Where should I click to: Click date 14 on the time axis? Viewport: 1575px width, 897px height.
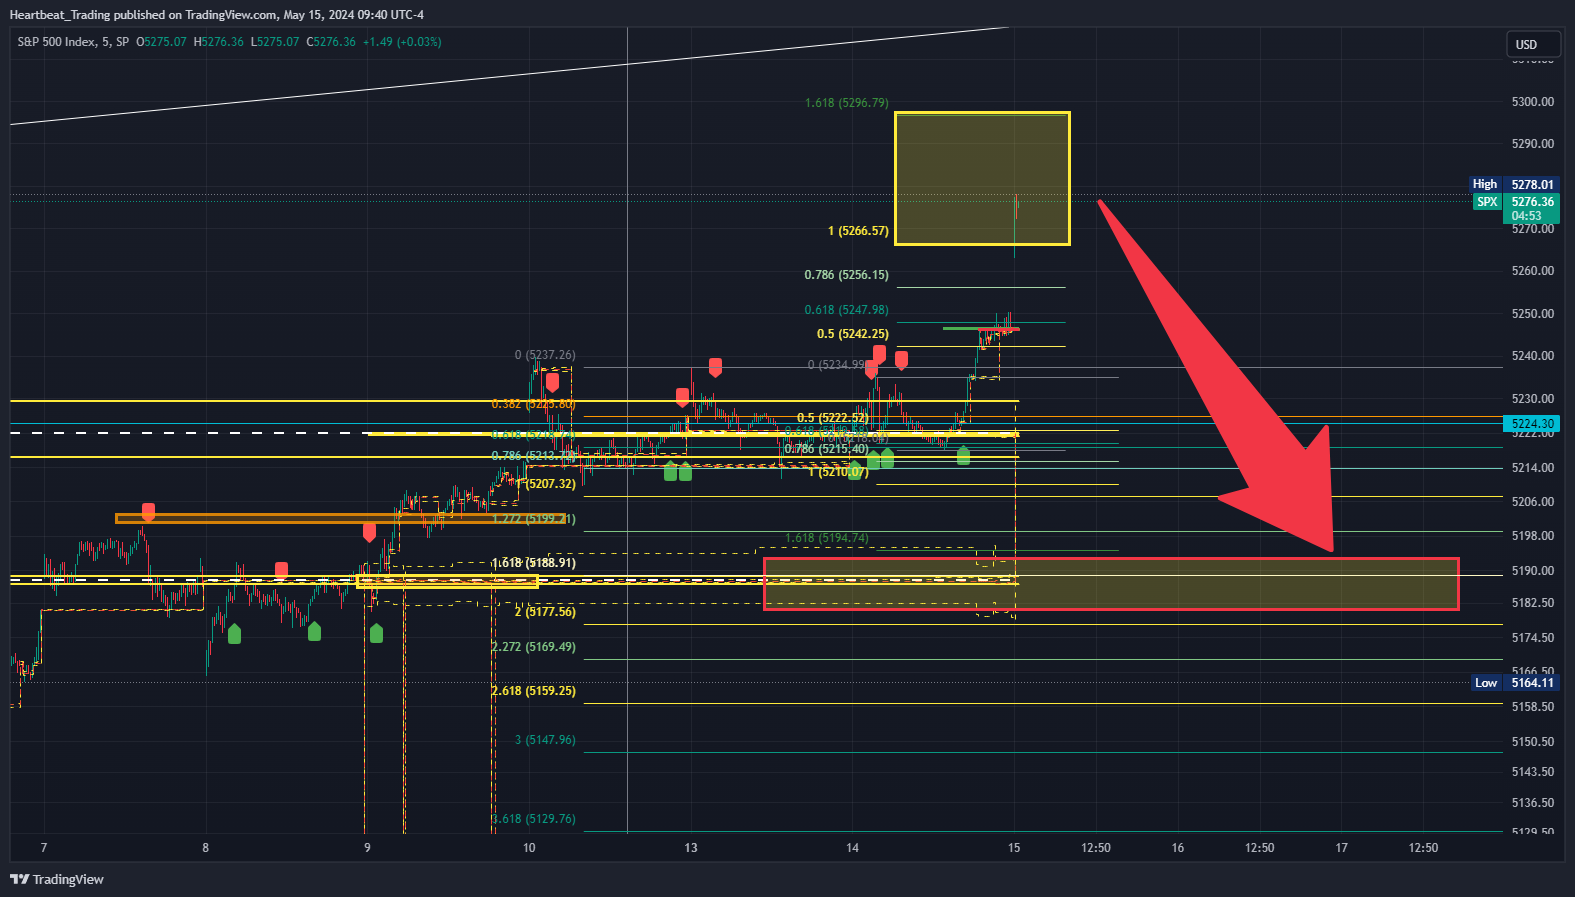pos(852,848)
